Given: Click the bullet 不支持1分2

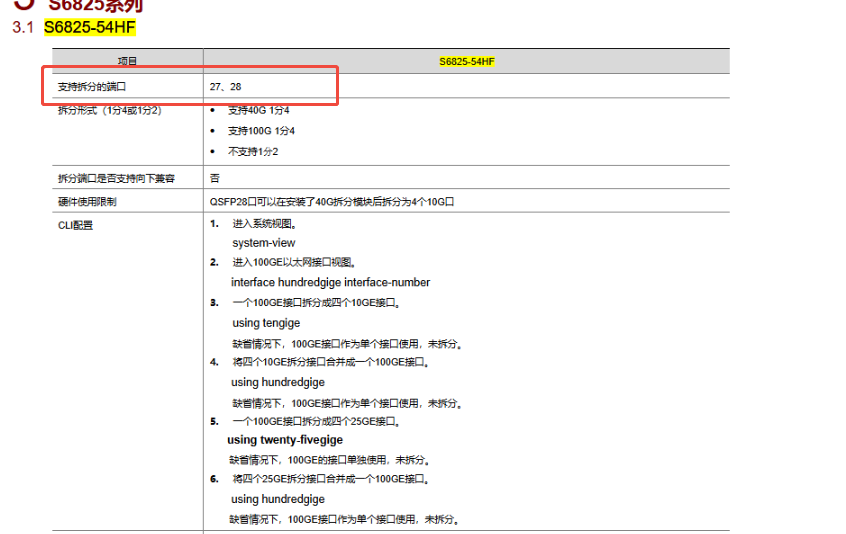Looking at the screenshot, I should tap(253, 152).
